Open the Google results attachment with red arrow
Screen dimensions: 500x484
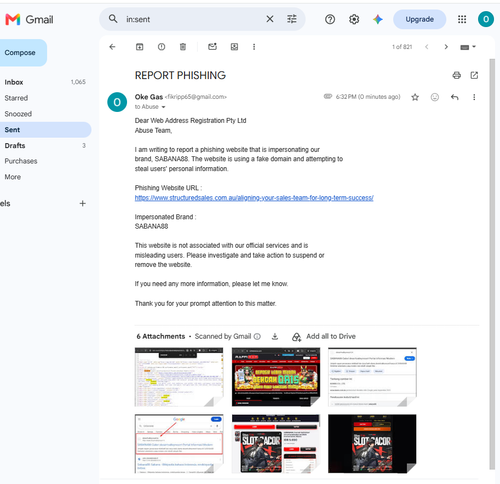pyautogui.click(x=179, y=444)
